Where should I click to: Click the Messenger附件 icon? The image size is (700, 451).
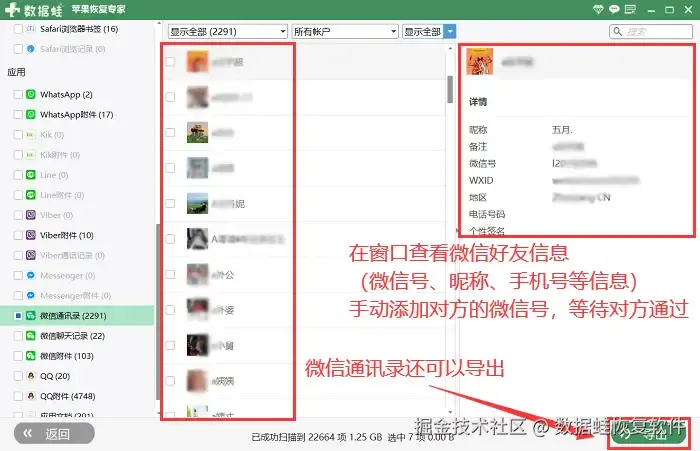tap(31, 295)
